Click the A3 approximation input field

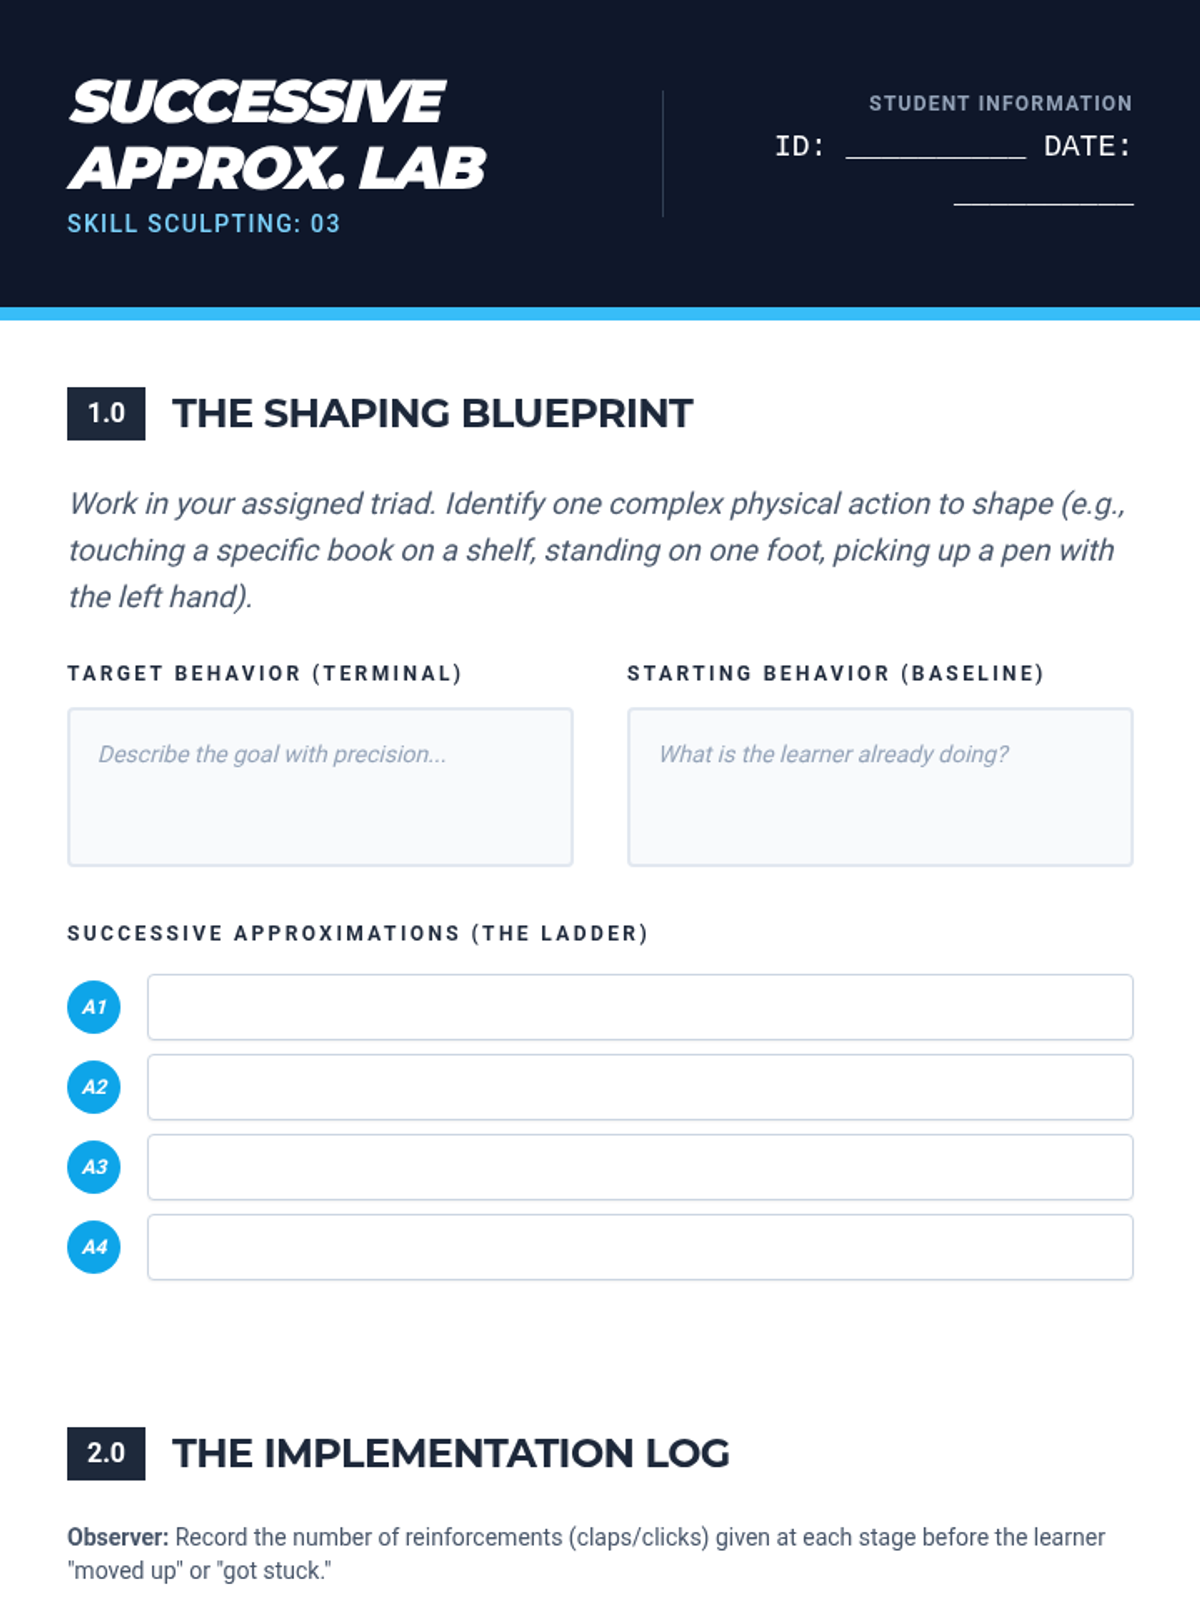pos(640,1167)
